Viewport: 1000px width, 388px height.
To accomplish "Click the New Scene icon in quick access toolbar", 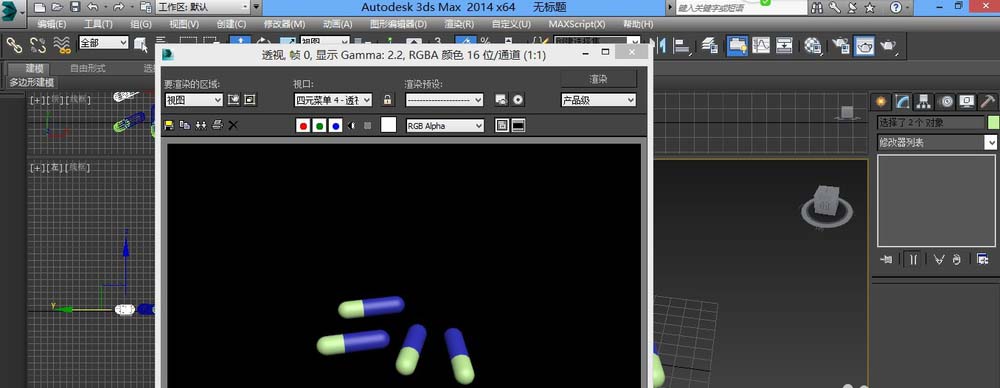I will (40, 8).
